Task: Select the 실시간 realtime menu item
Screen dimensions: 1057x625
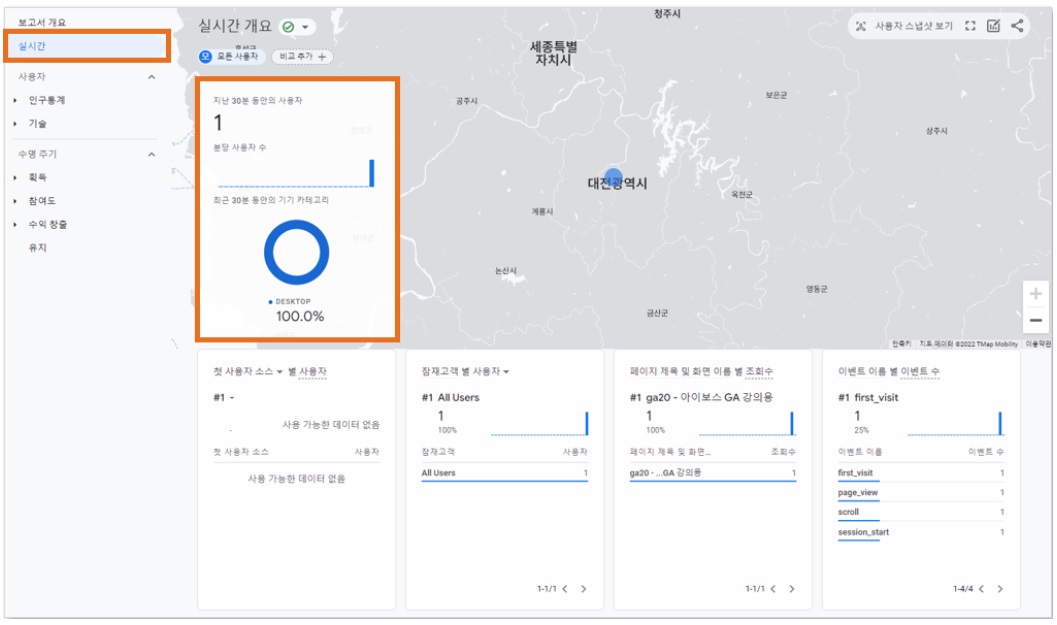Action: point(86,46)
